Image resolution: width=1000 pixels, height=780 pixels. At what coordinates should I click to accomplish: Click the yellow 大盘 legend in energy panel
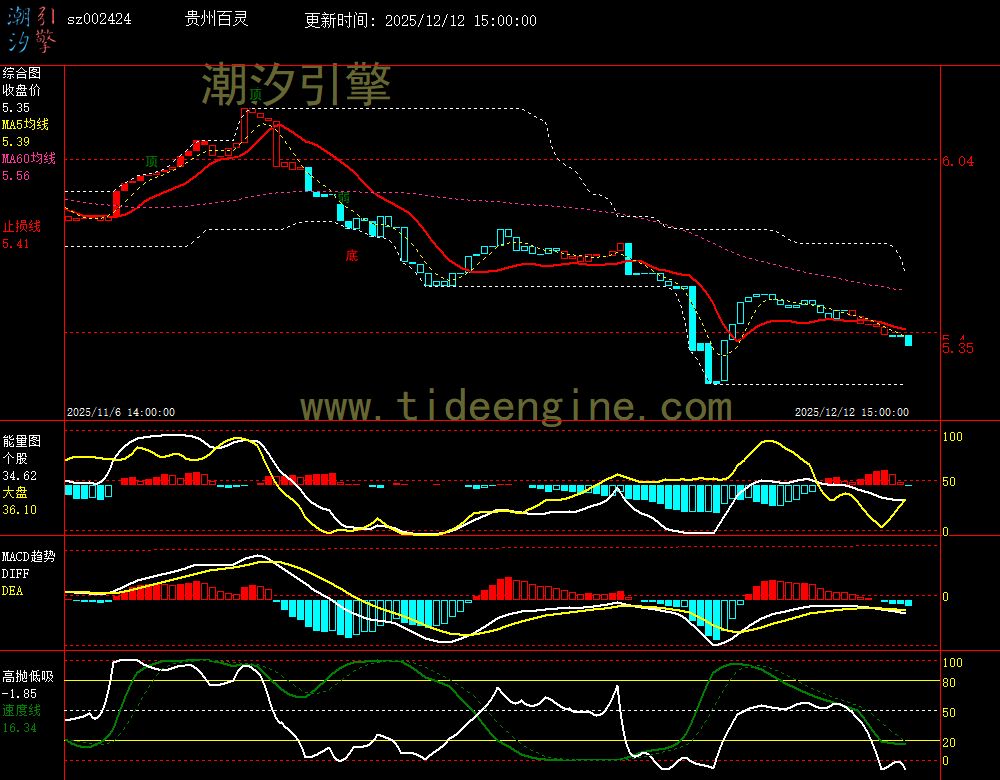pyautogui.click(x=15, y=493)
